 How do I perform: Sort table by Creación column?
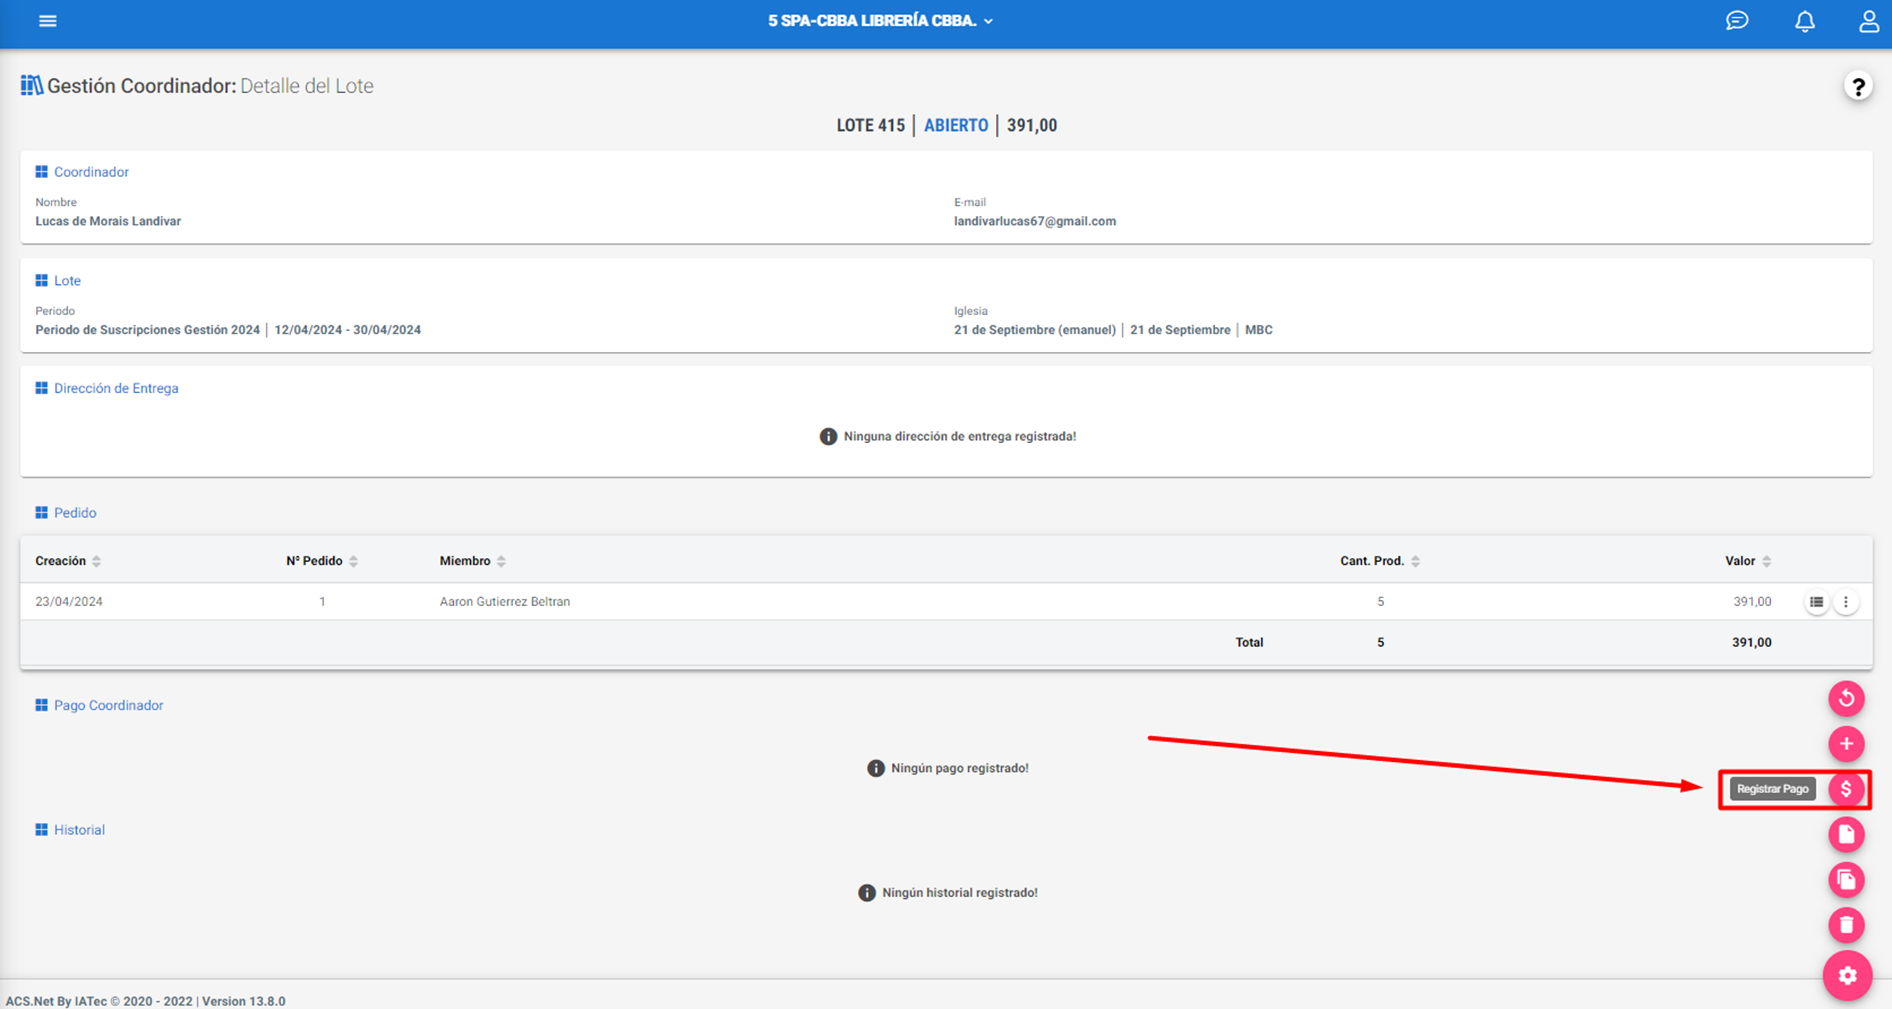tap(68, 561)
